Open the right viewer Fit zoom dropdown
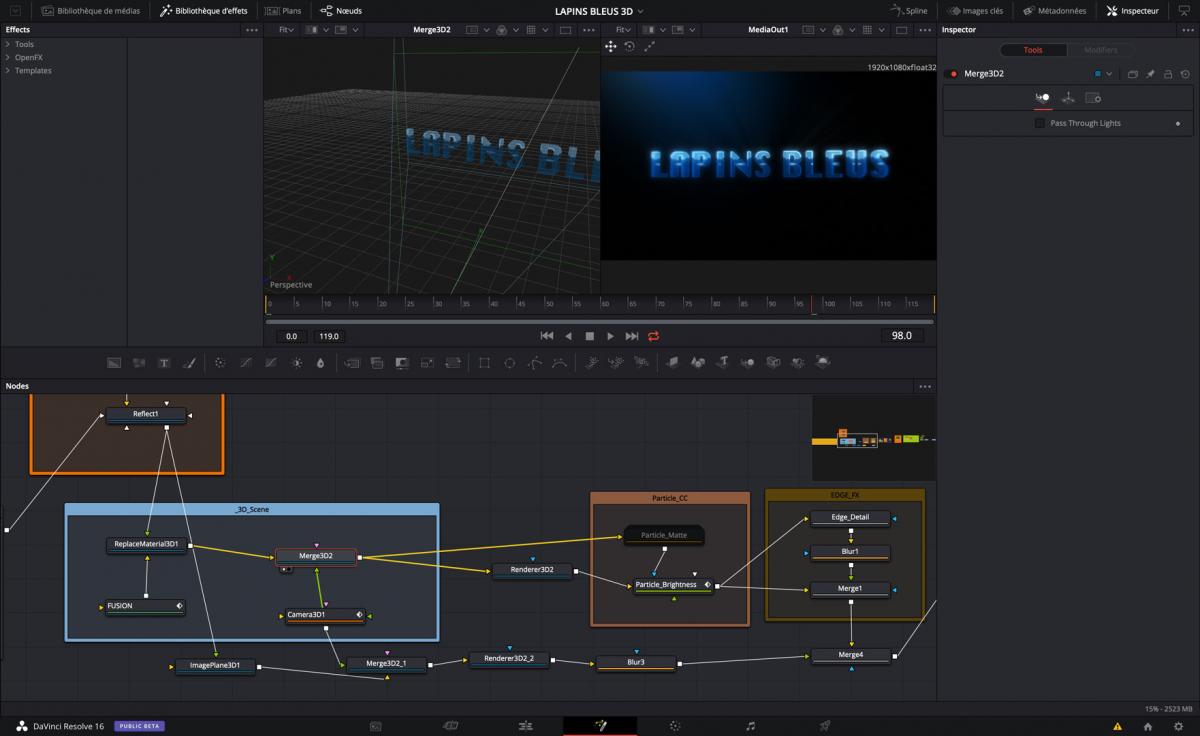 (x=625, y=30)
